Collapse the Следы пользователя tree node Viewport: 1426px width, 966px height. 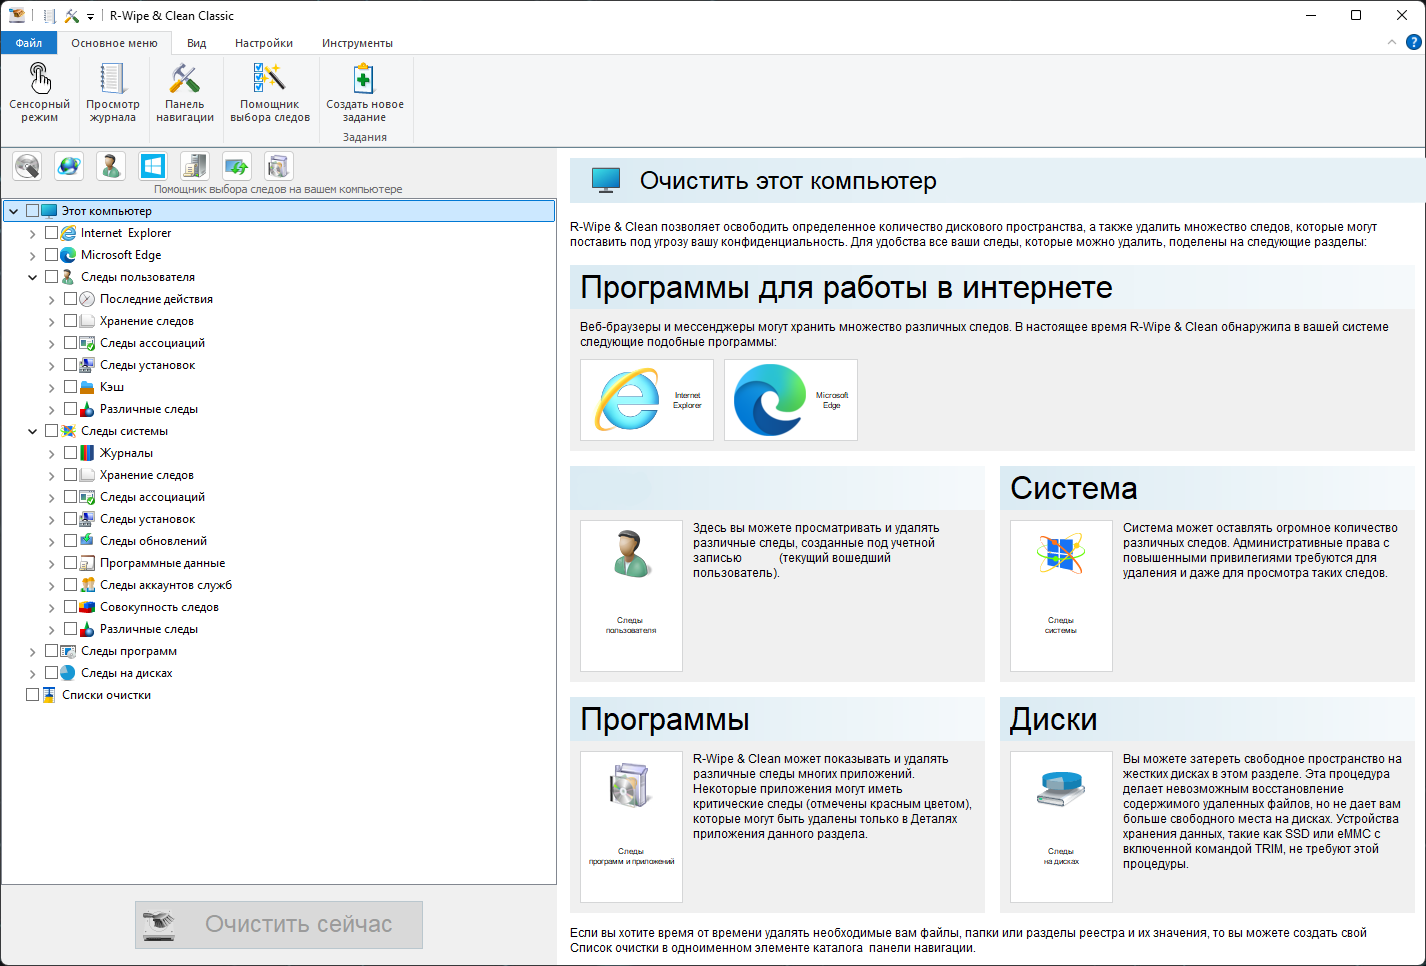(32, 277)
